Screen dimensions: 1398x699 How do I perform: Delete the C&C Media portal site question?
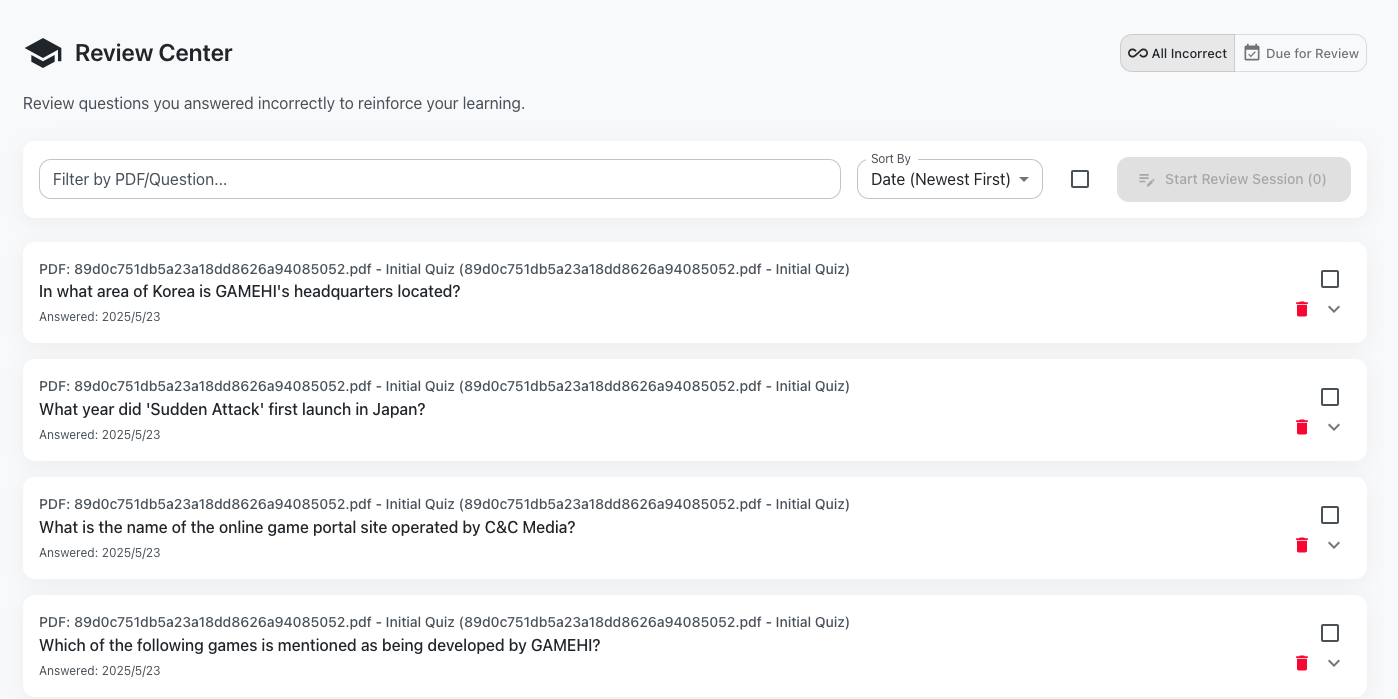coord(1301,545)
